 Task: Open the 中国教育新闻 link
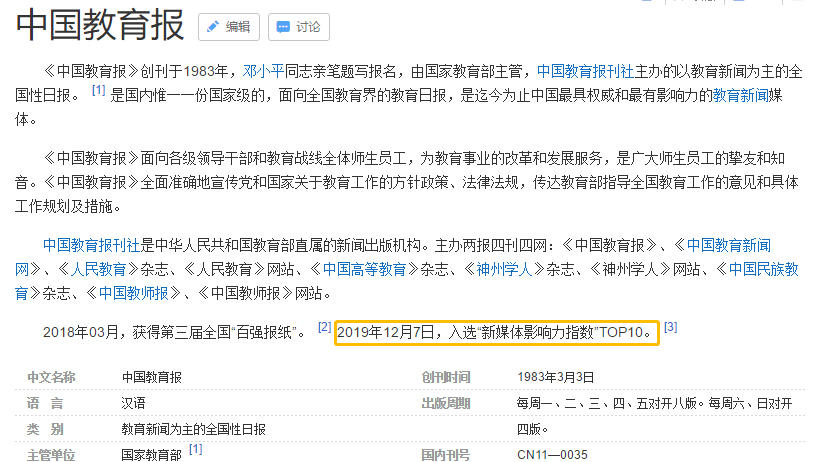(729, 245)
